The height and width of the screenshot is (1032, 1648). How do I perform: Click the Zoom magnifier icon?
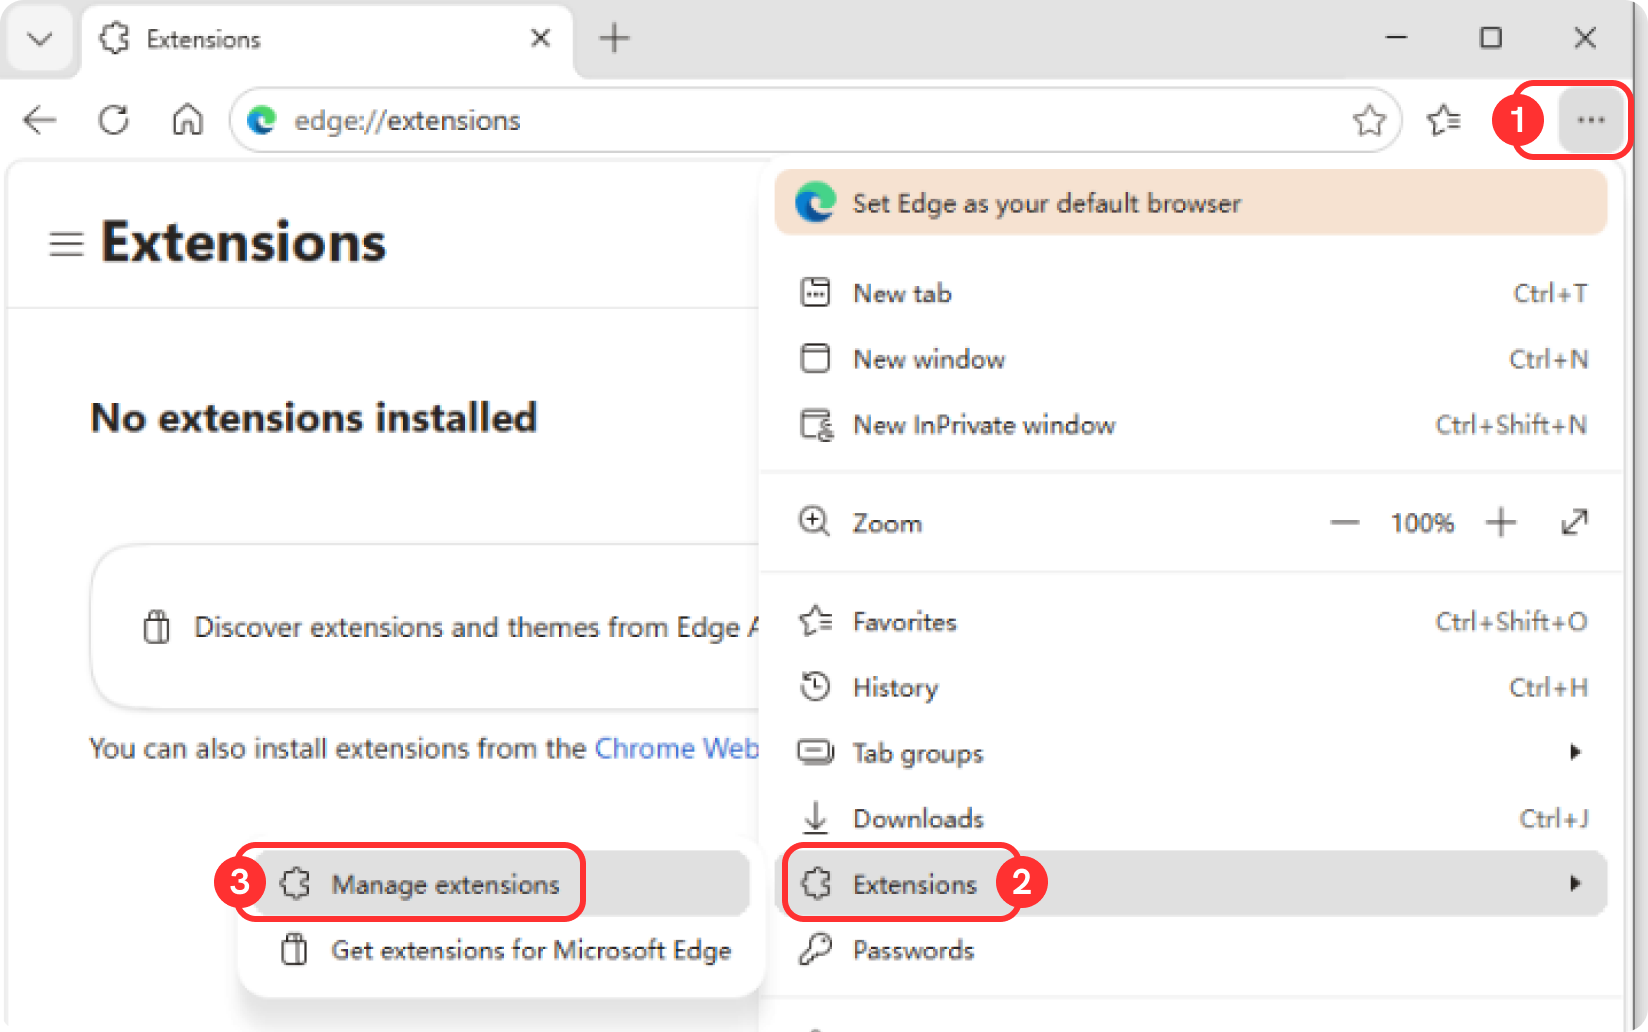pos(814,521)
